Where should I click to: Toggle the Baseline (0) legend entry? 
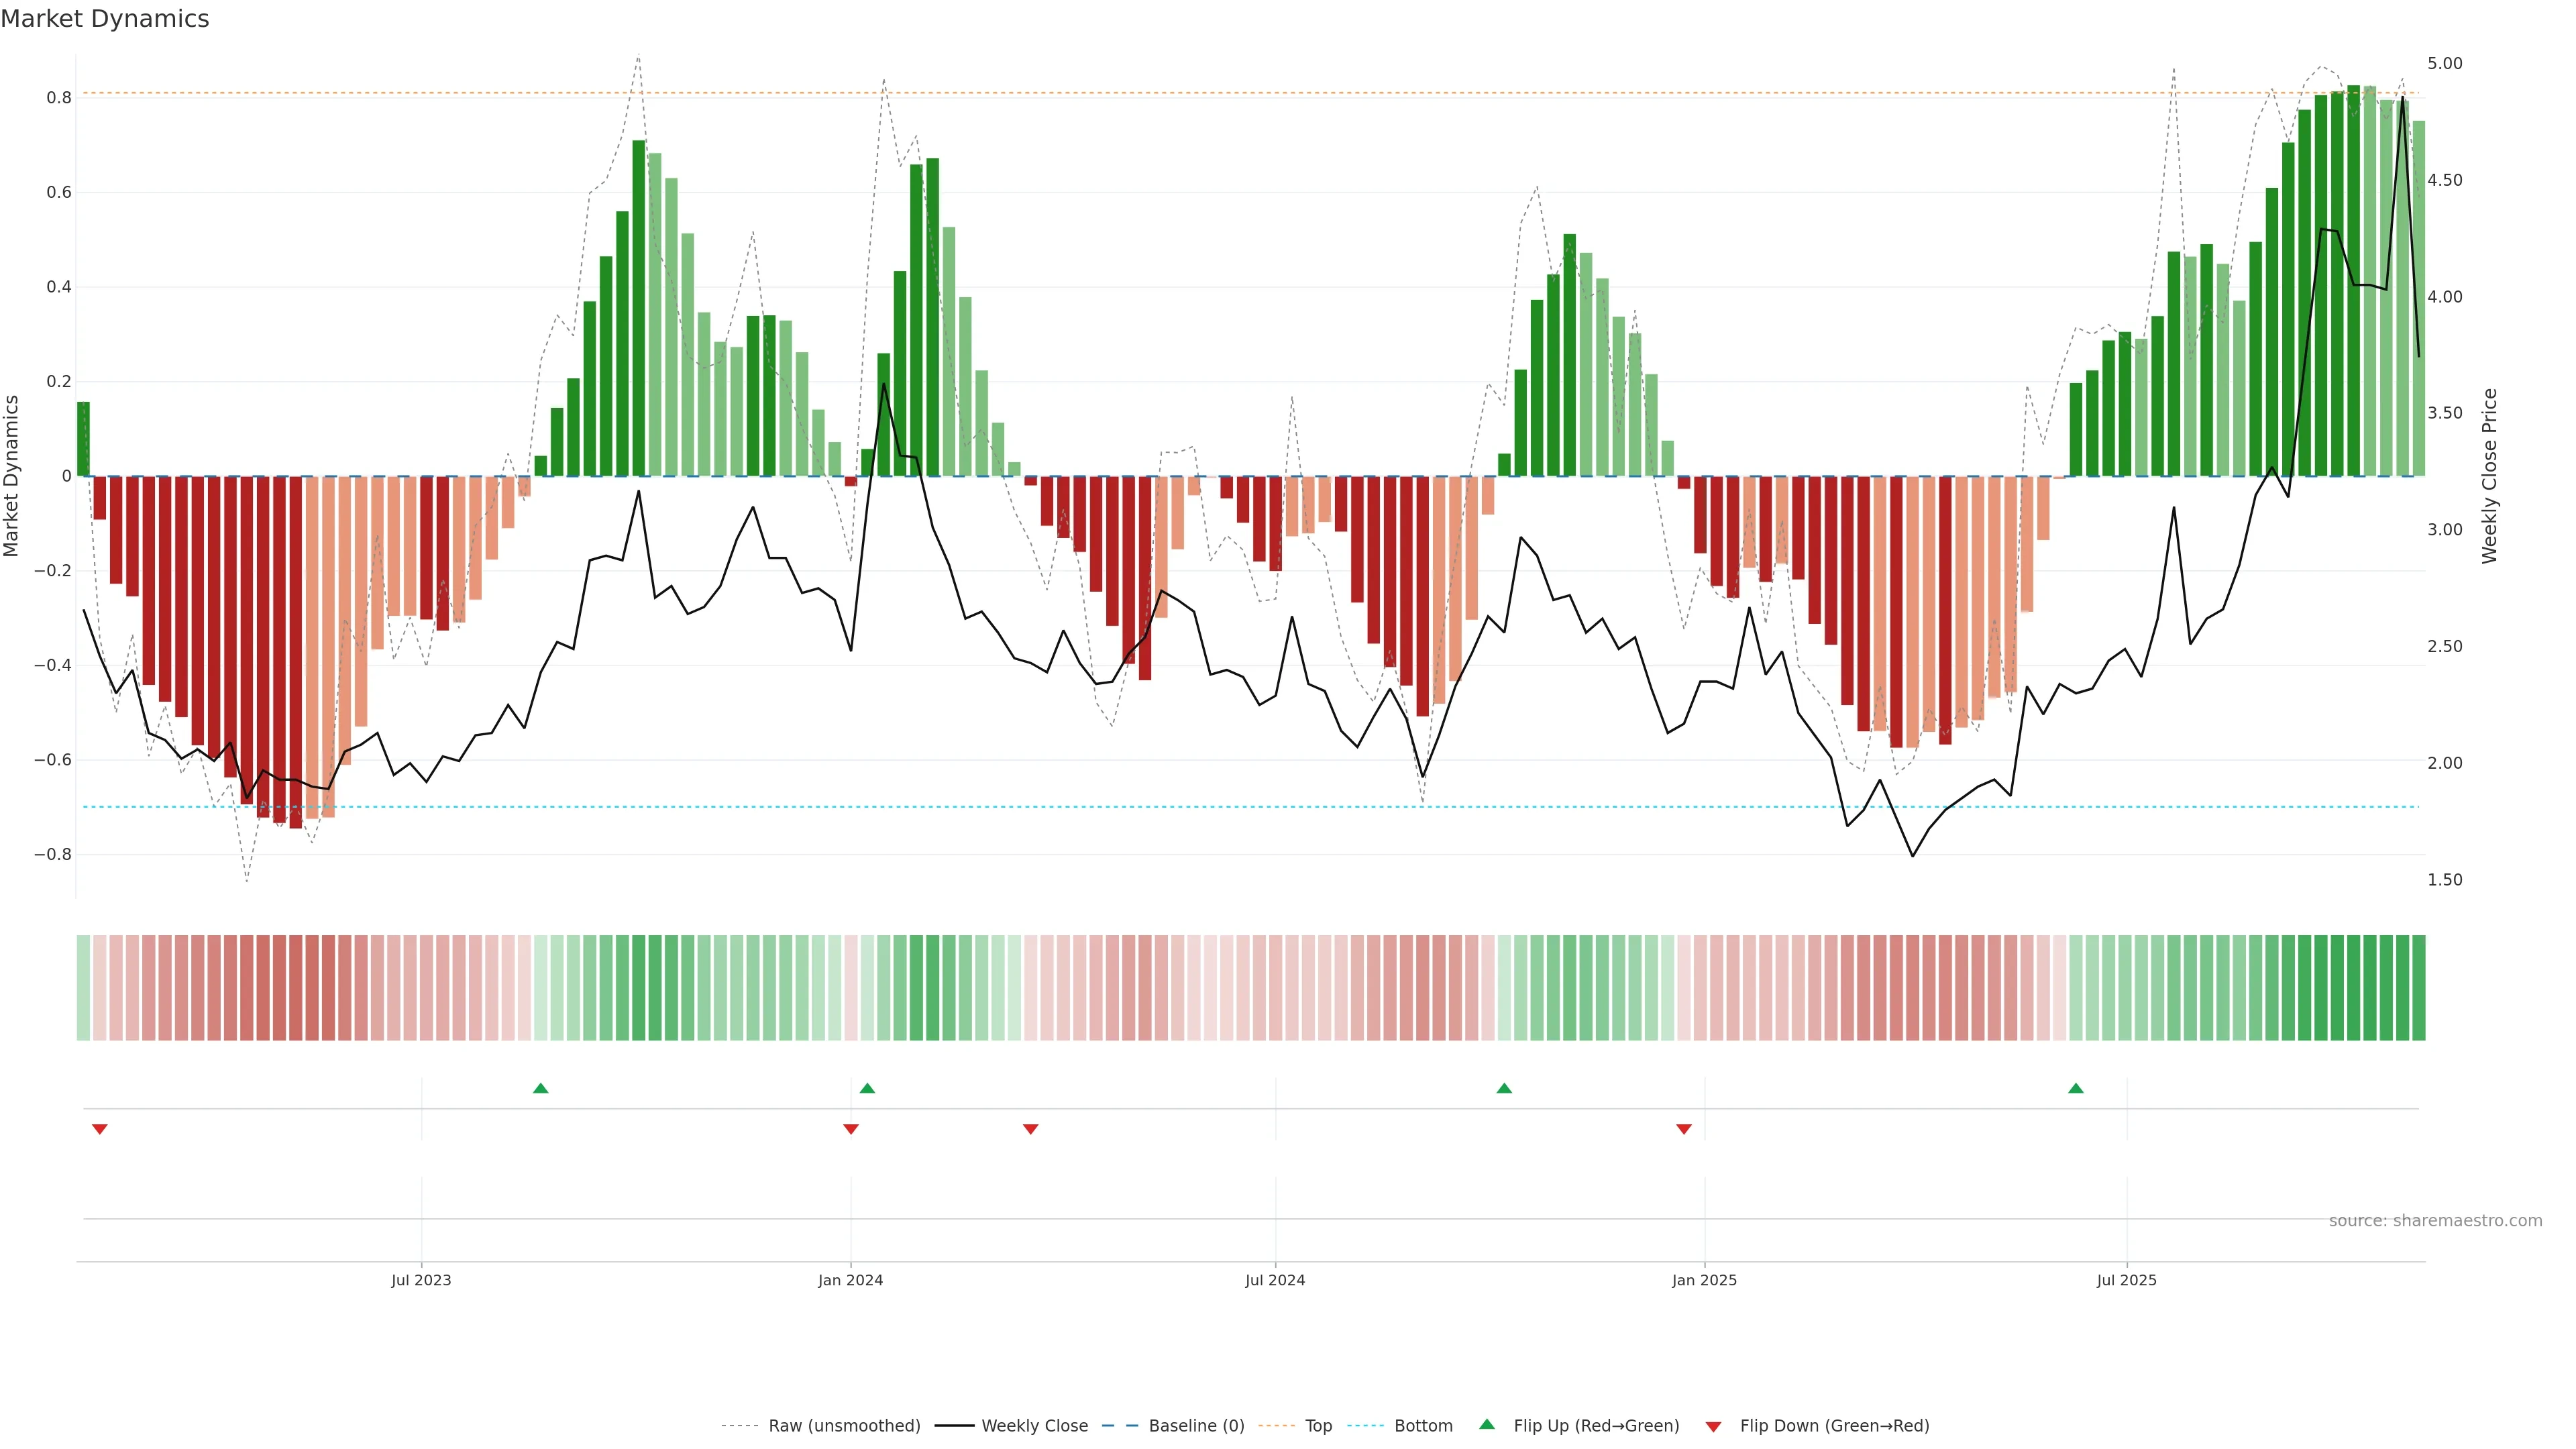[1196, 1426]
